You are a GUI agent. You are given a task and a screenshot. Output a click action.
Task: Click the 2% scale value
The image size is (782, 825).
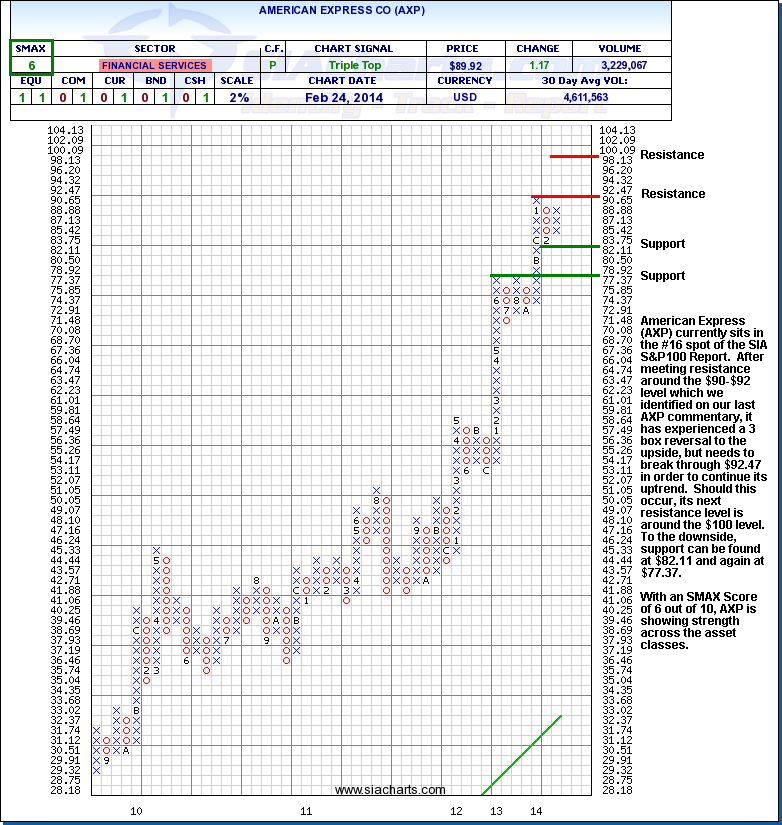tap(237, 97)
